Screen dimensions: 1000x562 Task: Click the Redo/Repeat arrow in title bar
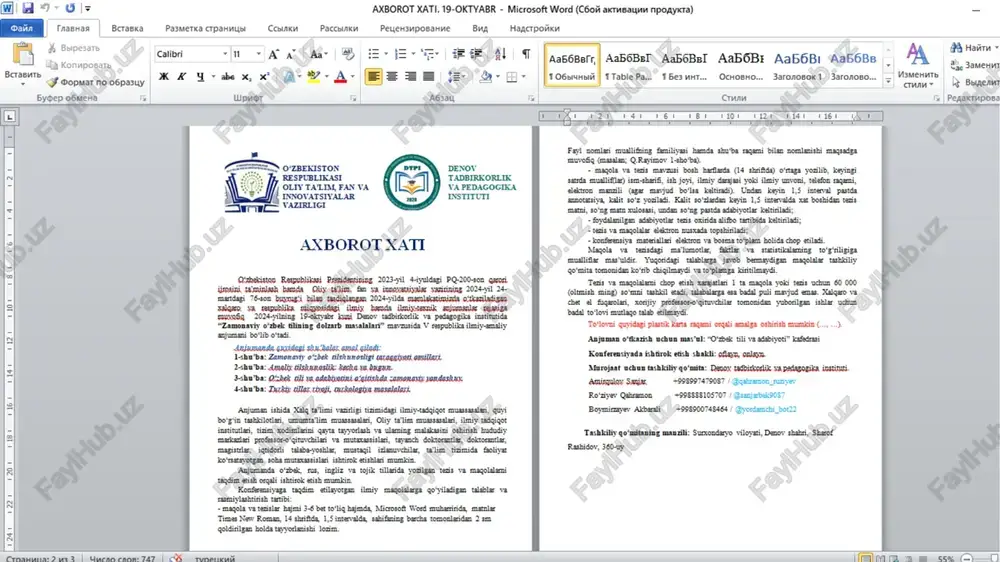pos(70,8)
